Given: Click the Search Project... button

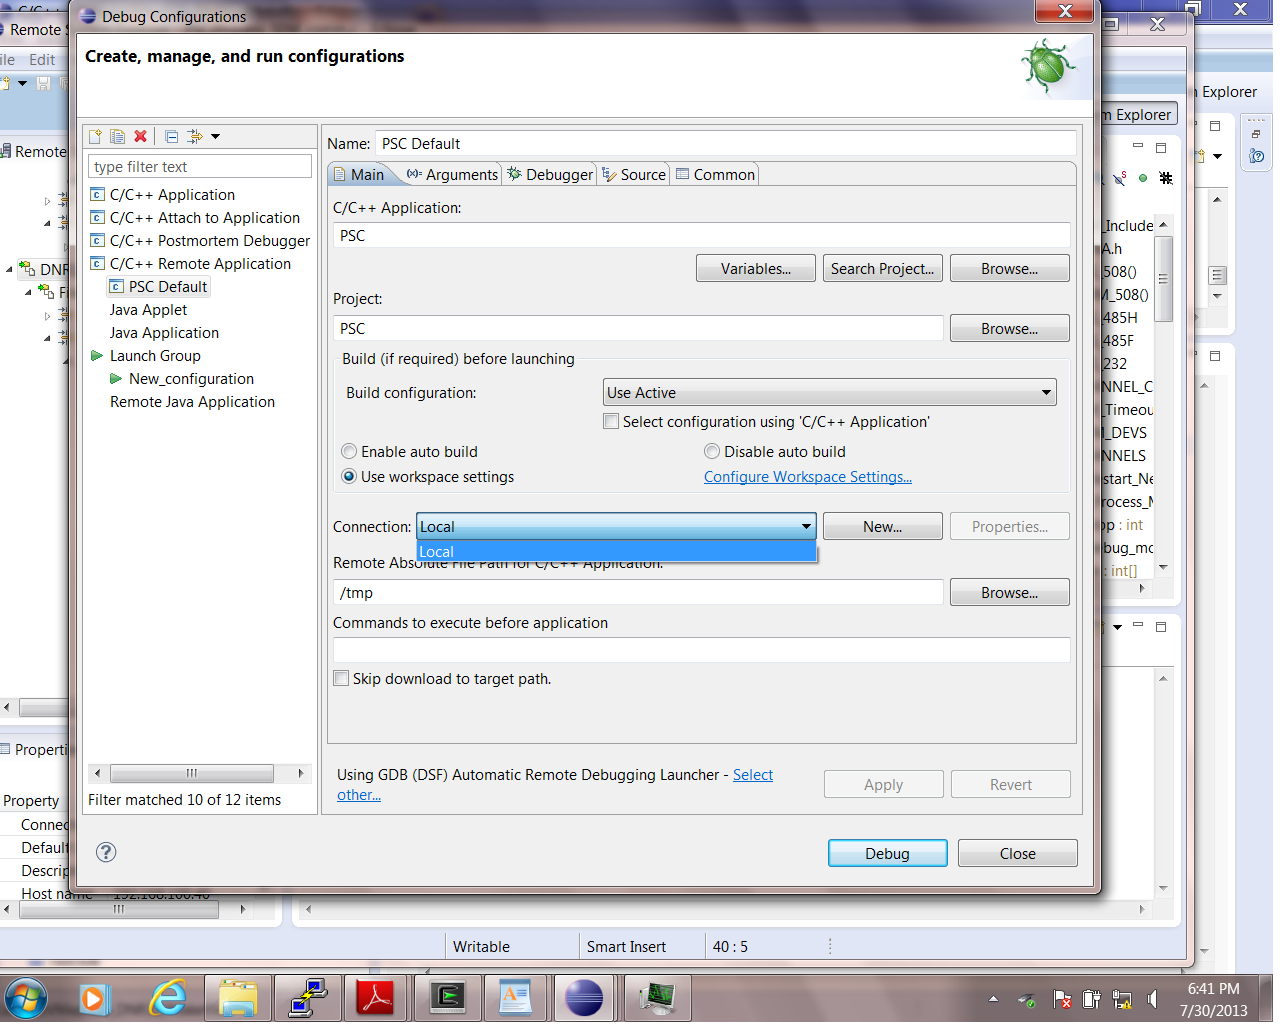Looking at the screenshot, I should pyautogui.click(x=883, y=269).
